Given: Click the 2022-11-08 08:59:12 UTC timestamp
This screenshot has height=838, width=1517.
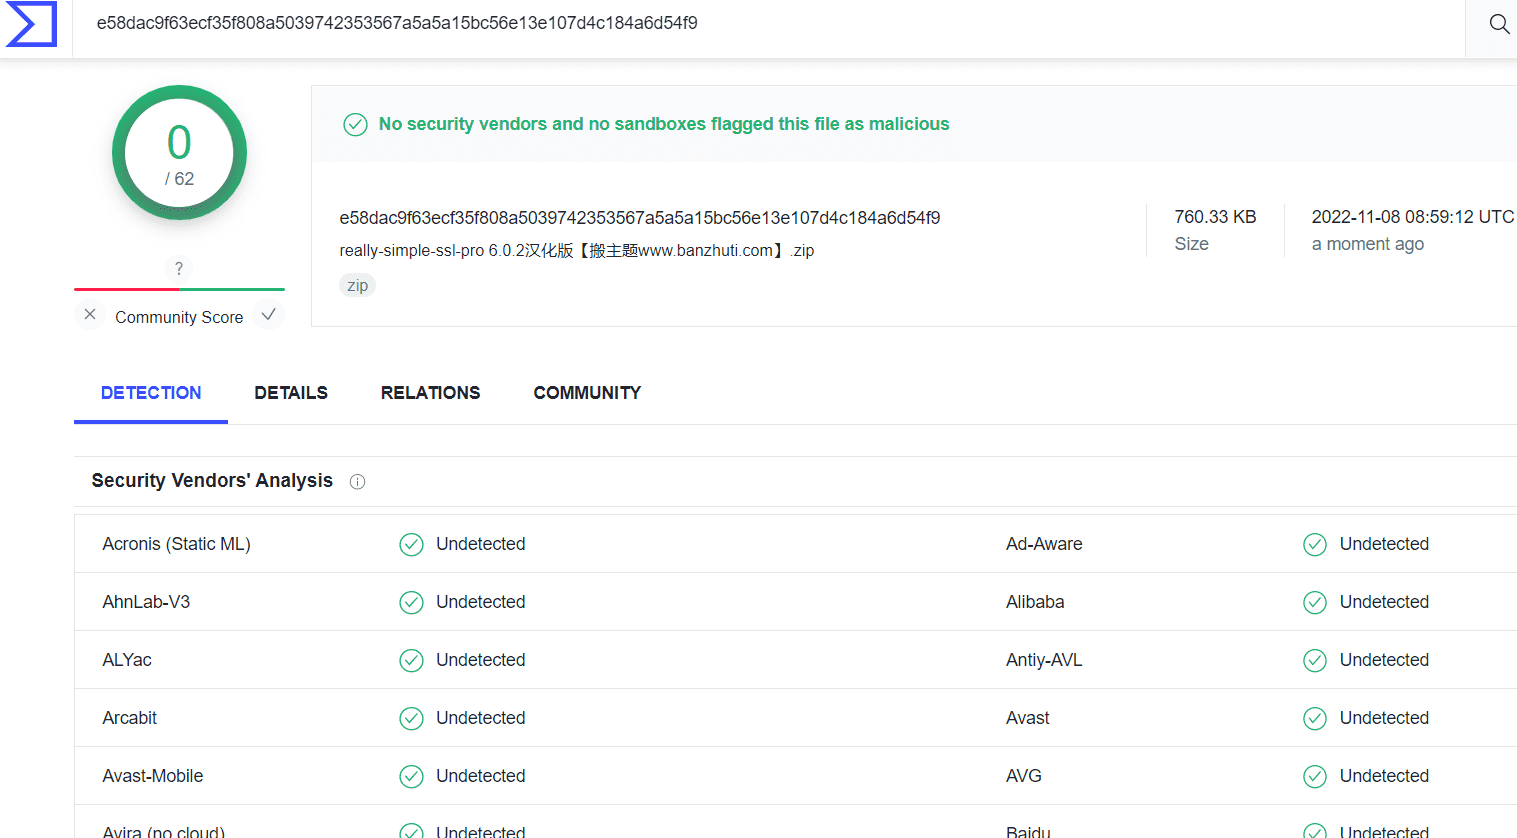Looking at the screenshot, I should coord(1413,217).
